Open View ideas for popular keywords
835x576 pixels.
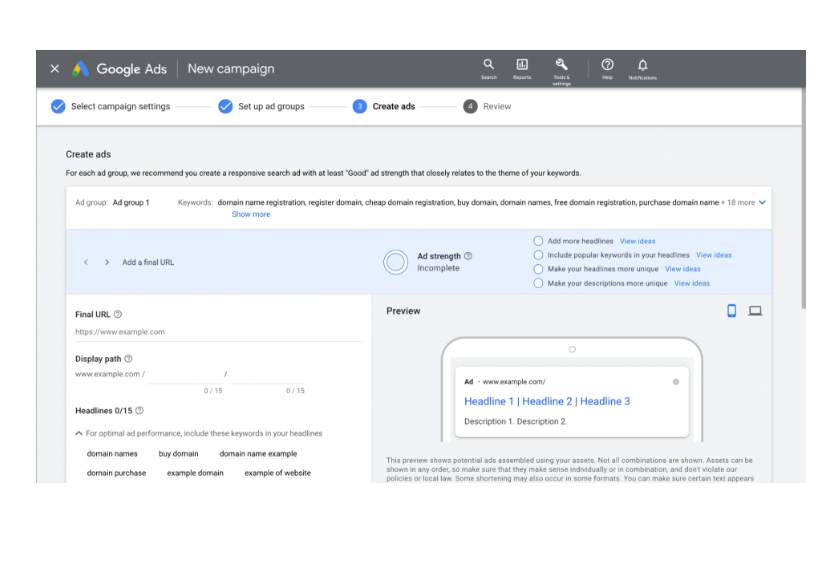pyautogui.click(x=714, y=255)
